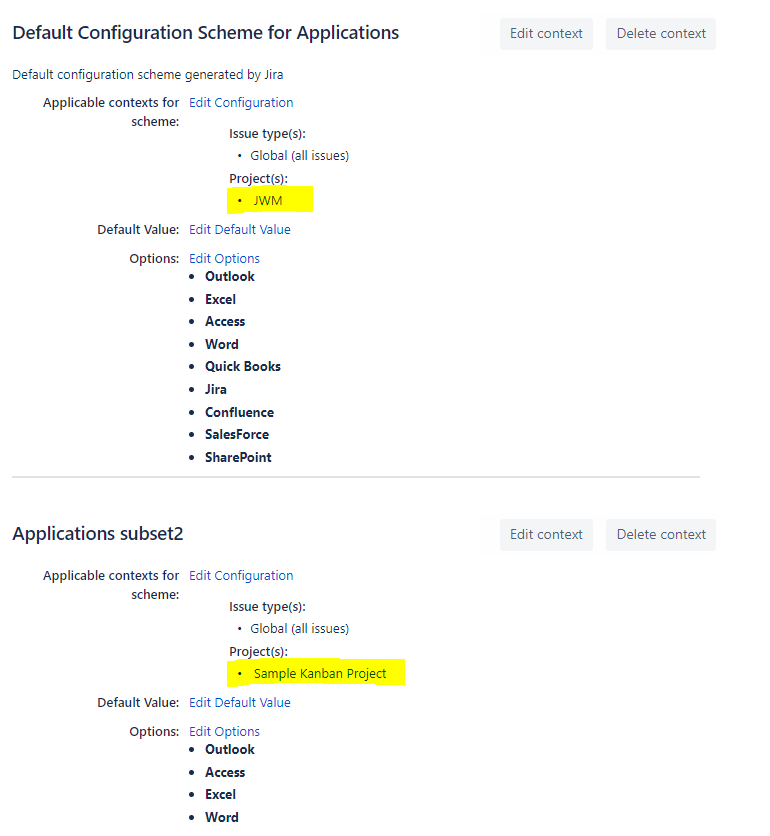Screen dimensions: 770x836
Task: Click Access option in Applications subset2
Action: click(x=225, y=772)
